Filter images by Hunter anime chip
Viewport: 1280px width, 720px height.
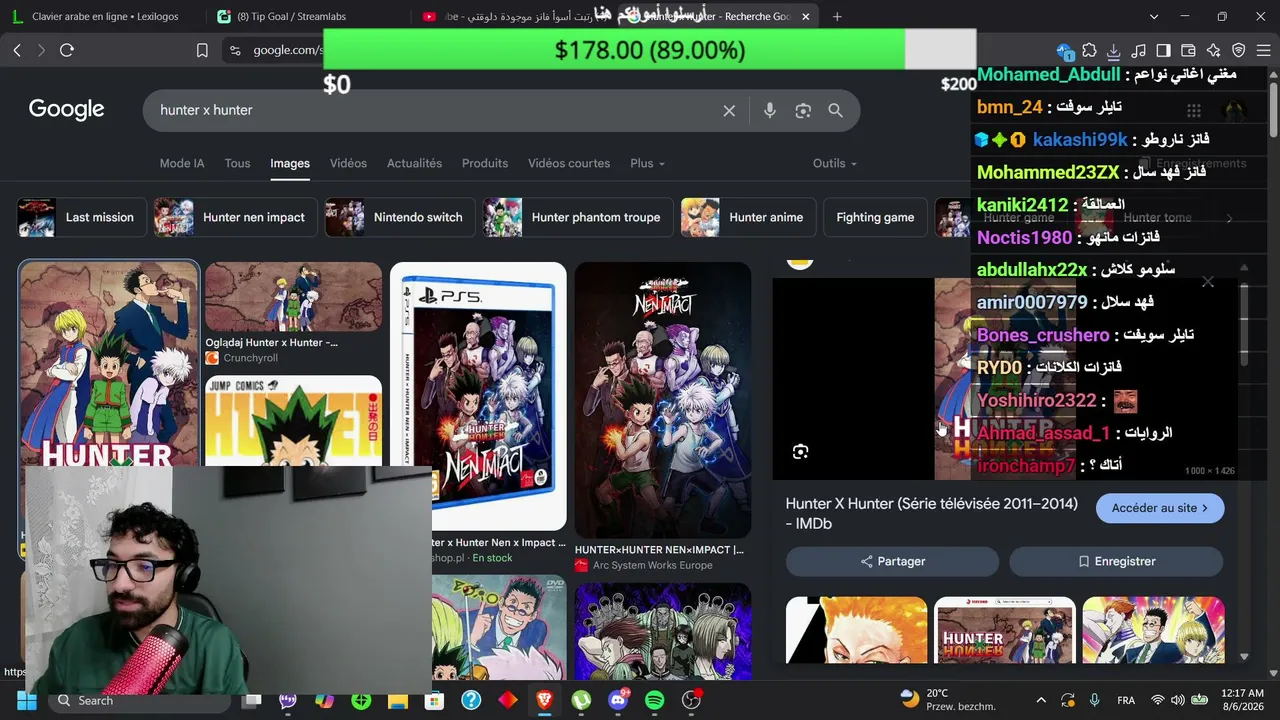point(748,217)
